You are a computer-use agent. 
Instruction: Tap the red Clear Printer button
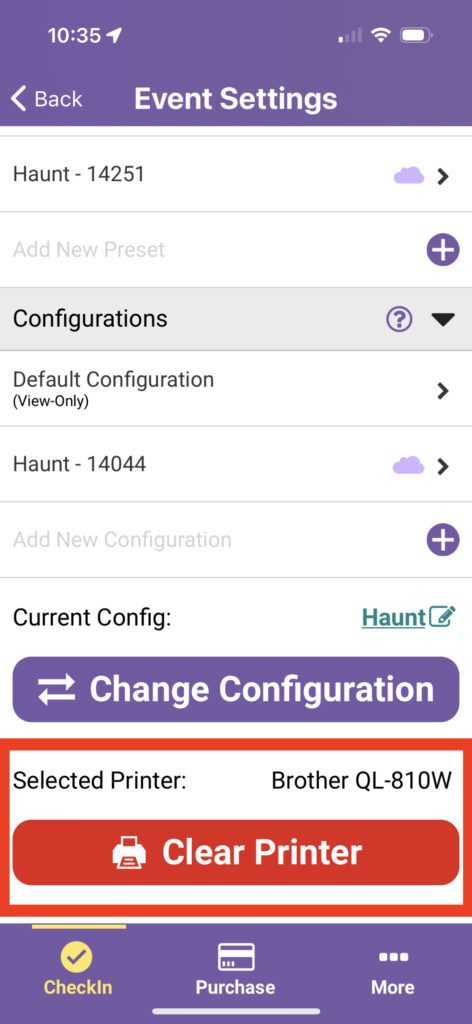(x=236, y=853)
